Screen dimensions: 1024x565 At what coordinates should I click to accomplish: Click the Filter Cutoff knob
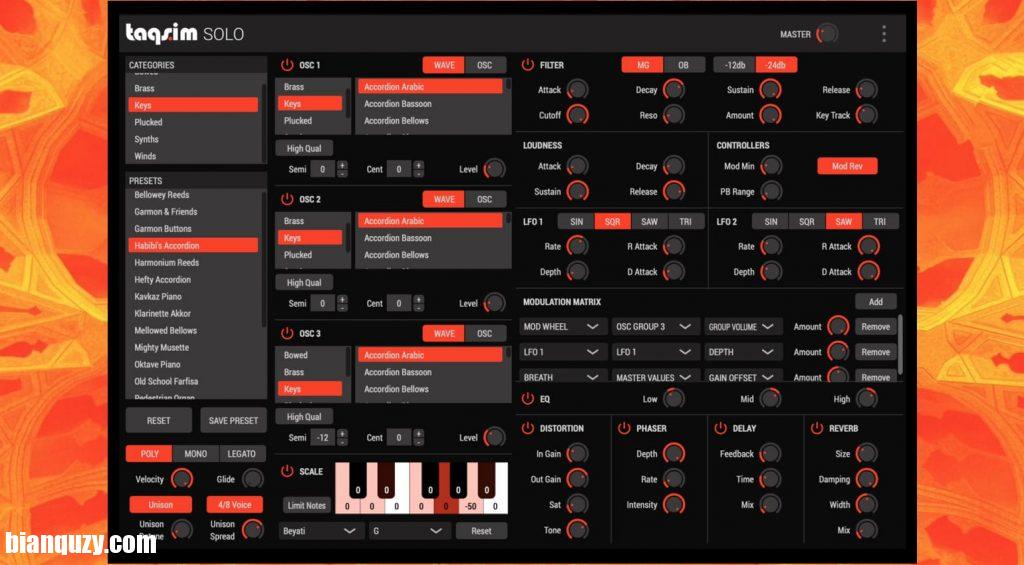click(x=577, y=115)
